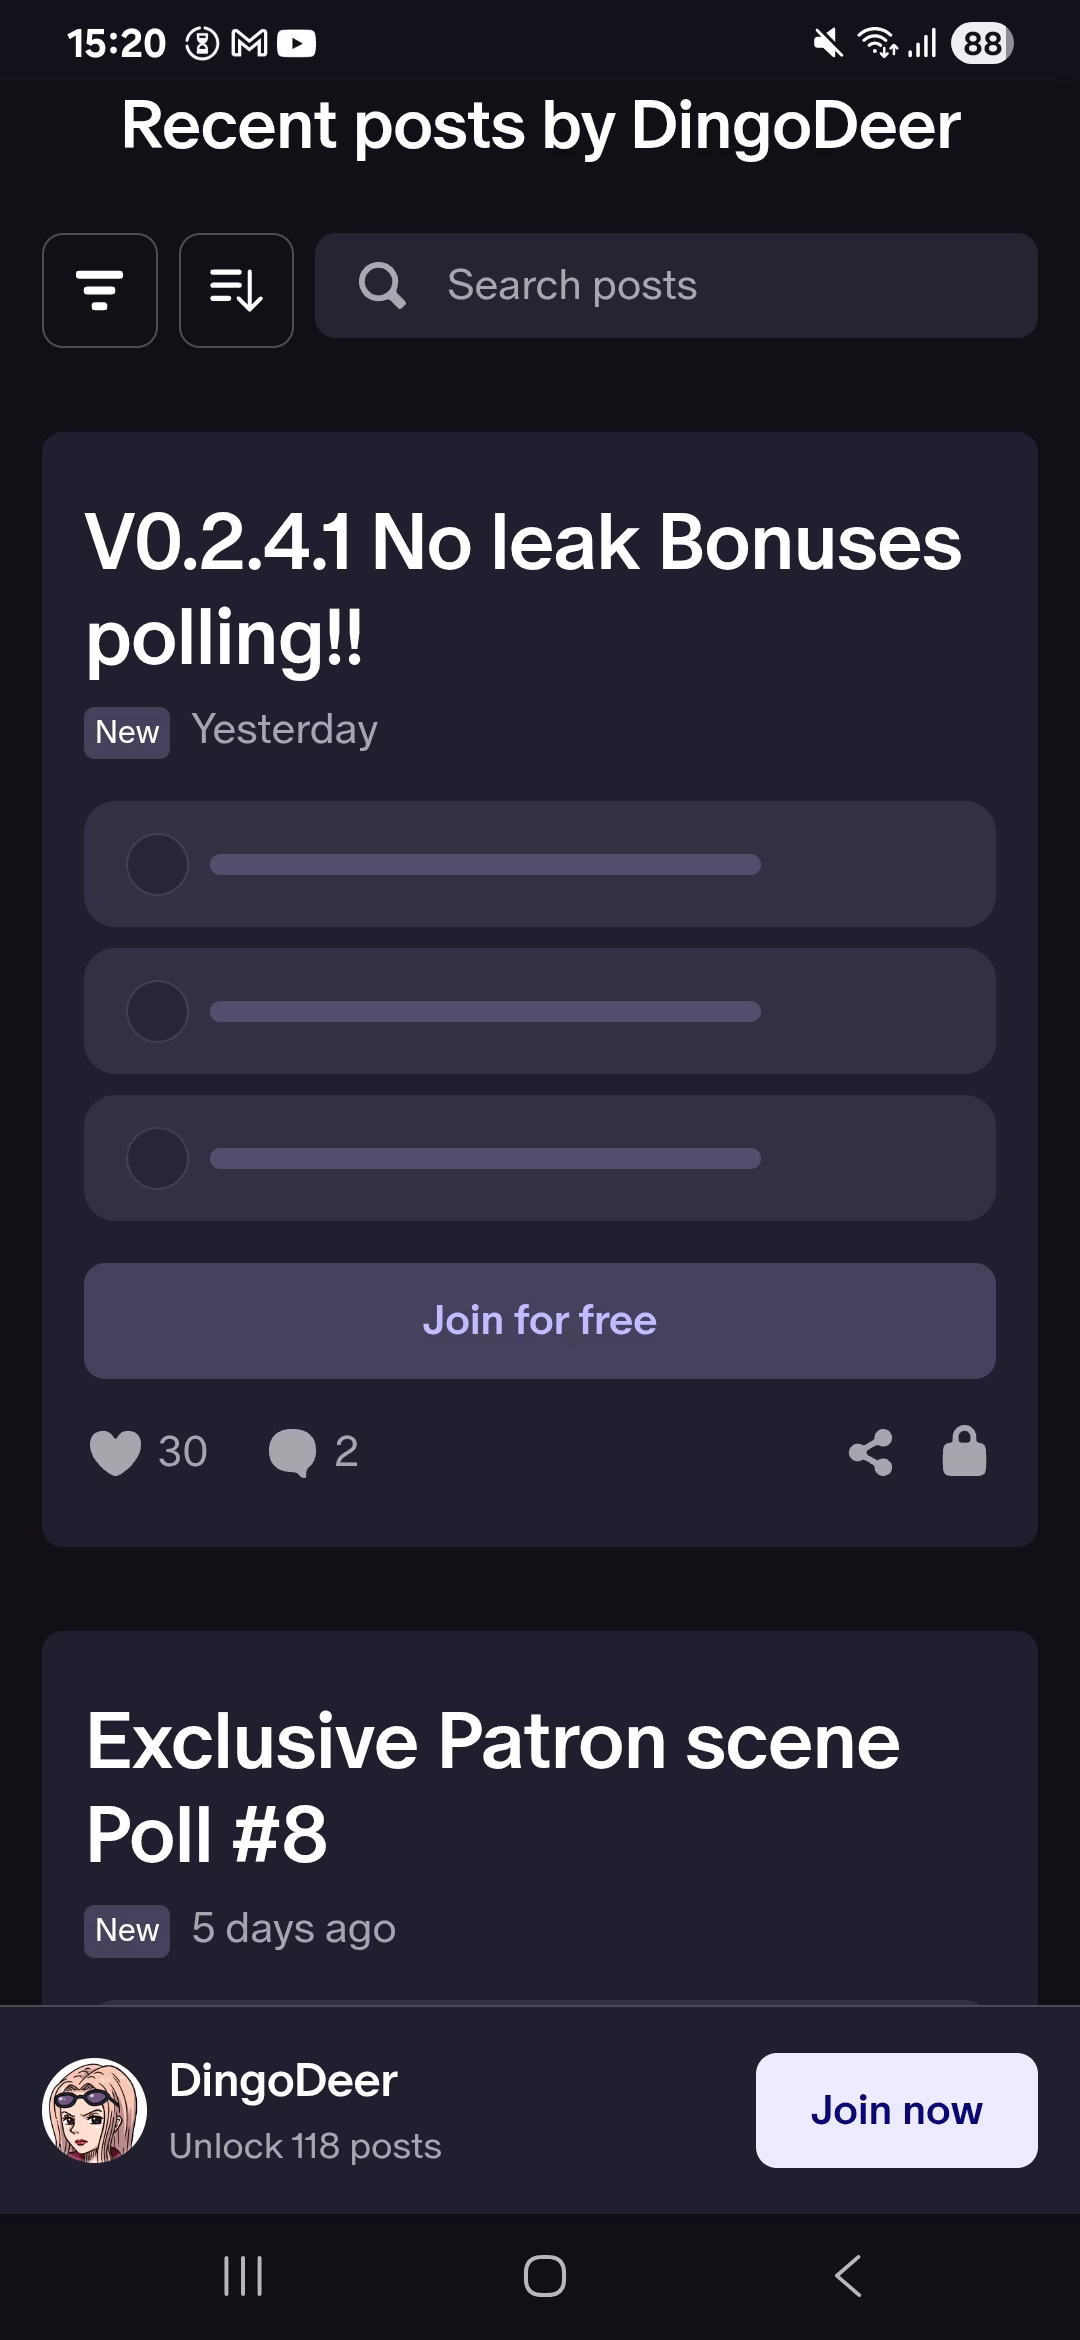1080x2340 pixels.
Task: Tap the search magnifier icon
Action: 382,286
